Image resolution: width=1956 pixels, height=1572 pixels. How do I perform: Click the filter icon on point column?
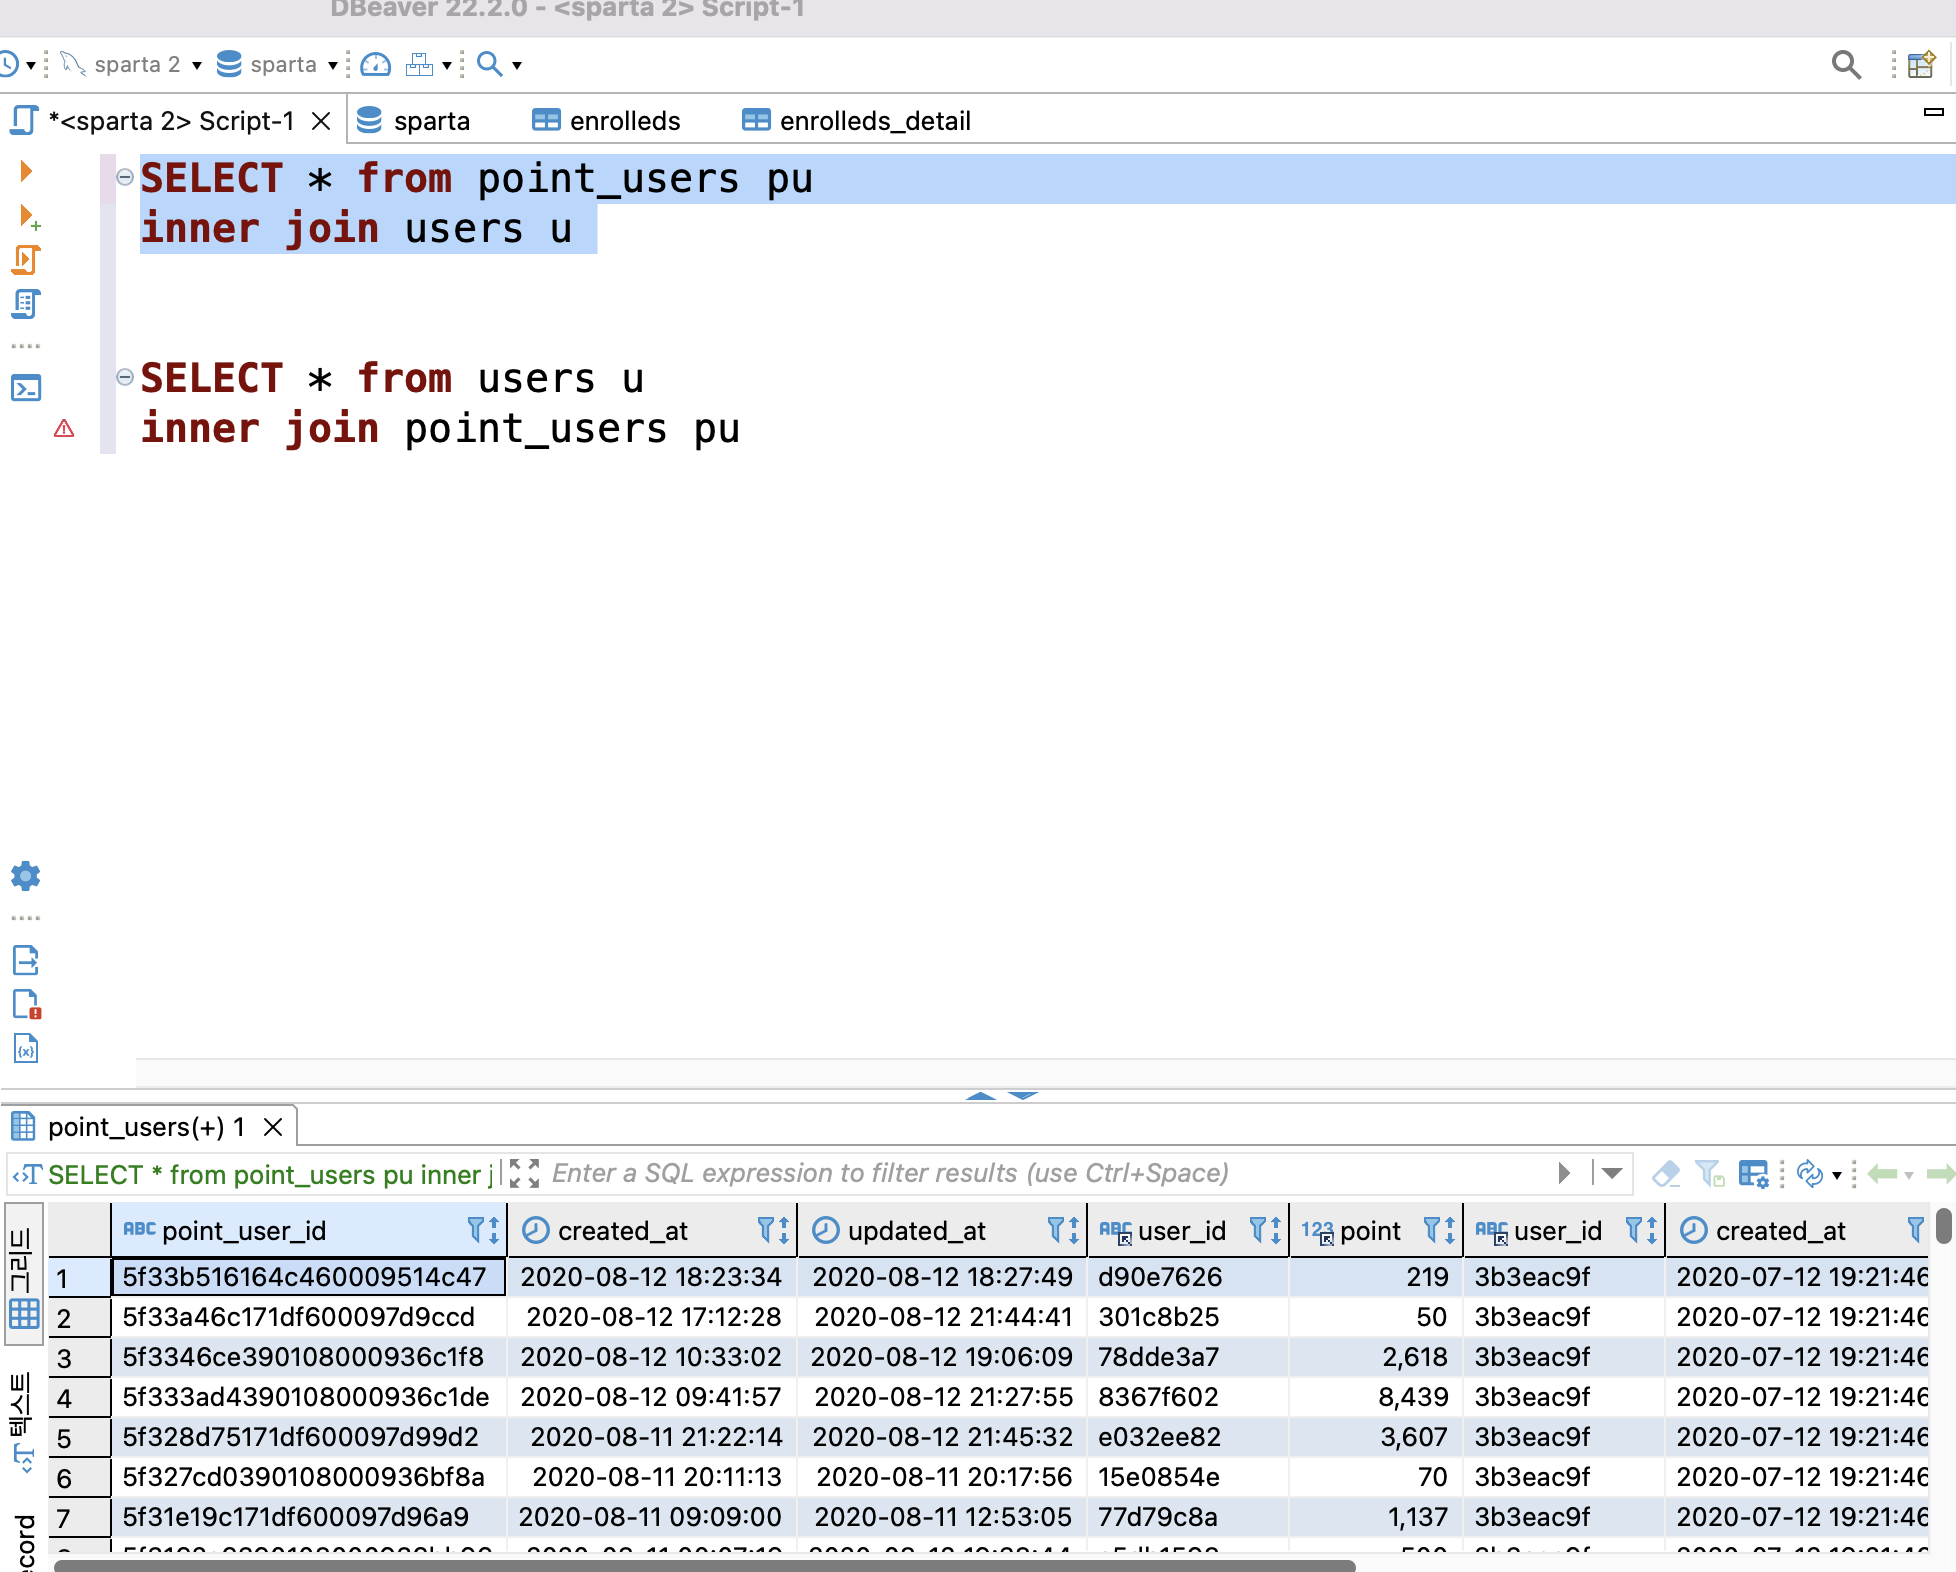pyautogui.click(x=1431, y=1230)
